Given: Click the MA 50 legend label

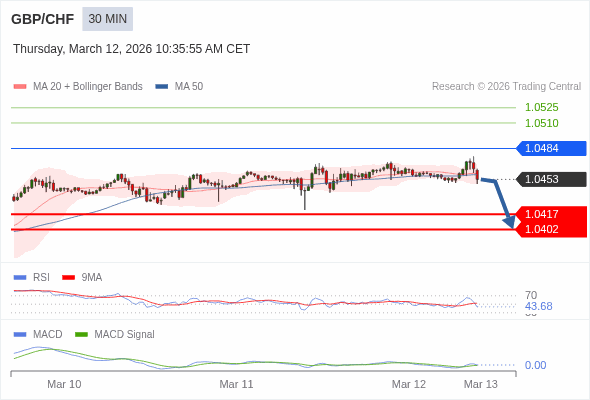Looking at the screenshot, I should click(189, 87).
